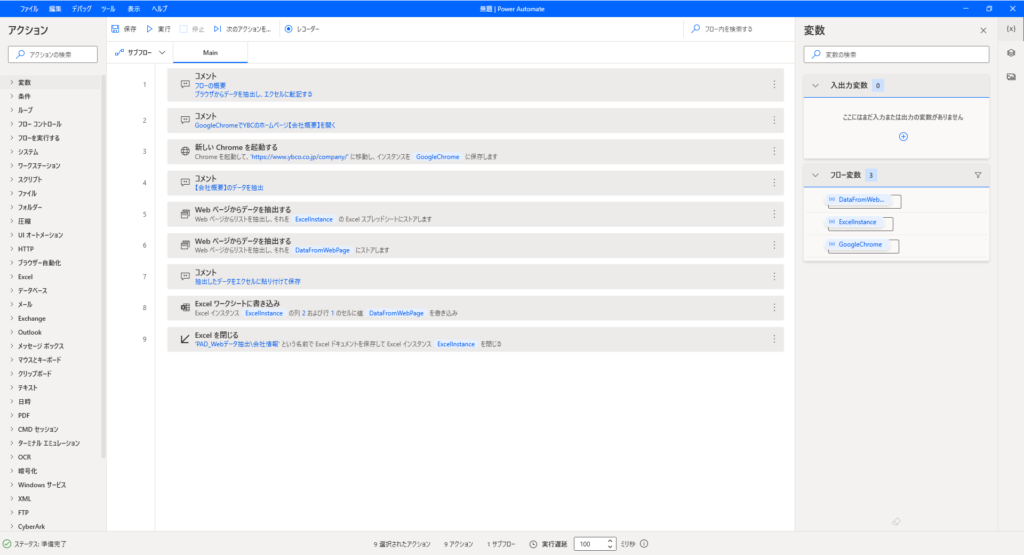
Task: Open images pane icon in right rail
Action: 1011,76
